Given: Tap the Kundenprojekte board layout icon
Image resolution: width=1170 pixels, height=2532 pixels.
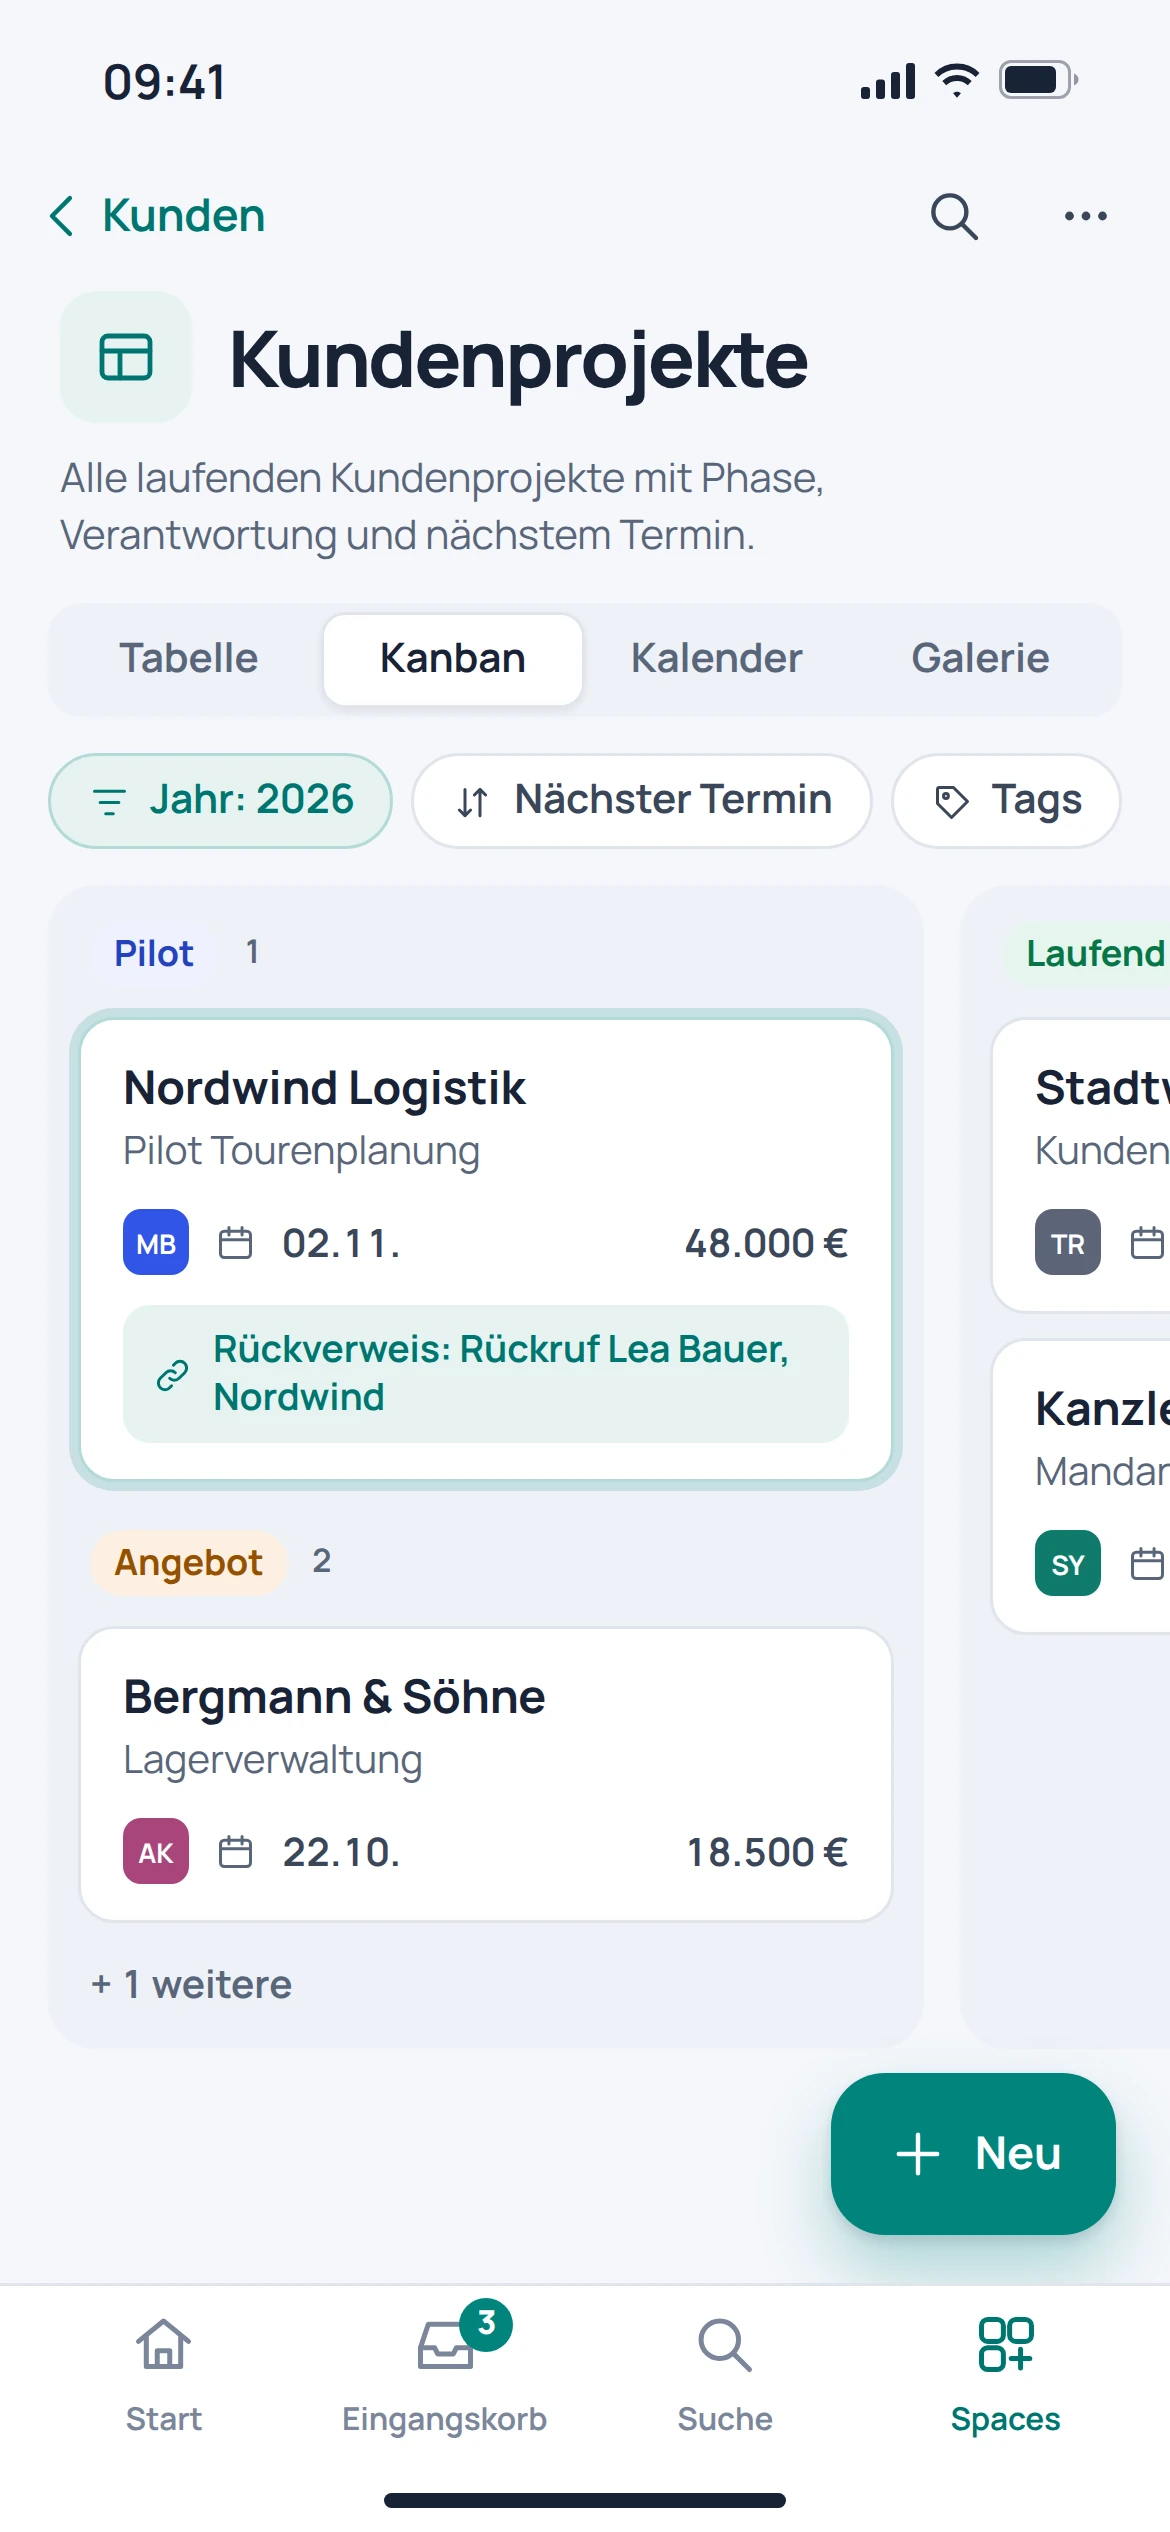Looking at the screenshot, I should coord(126,357).
